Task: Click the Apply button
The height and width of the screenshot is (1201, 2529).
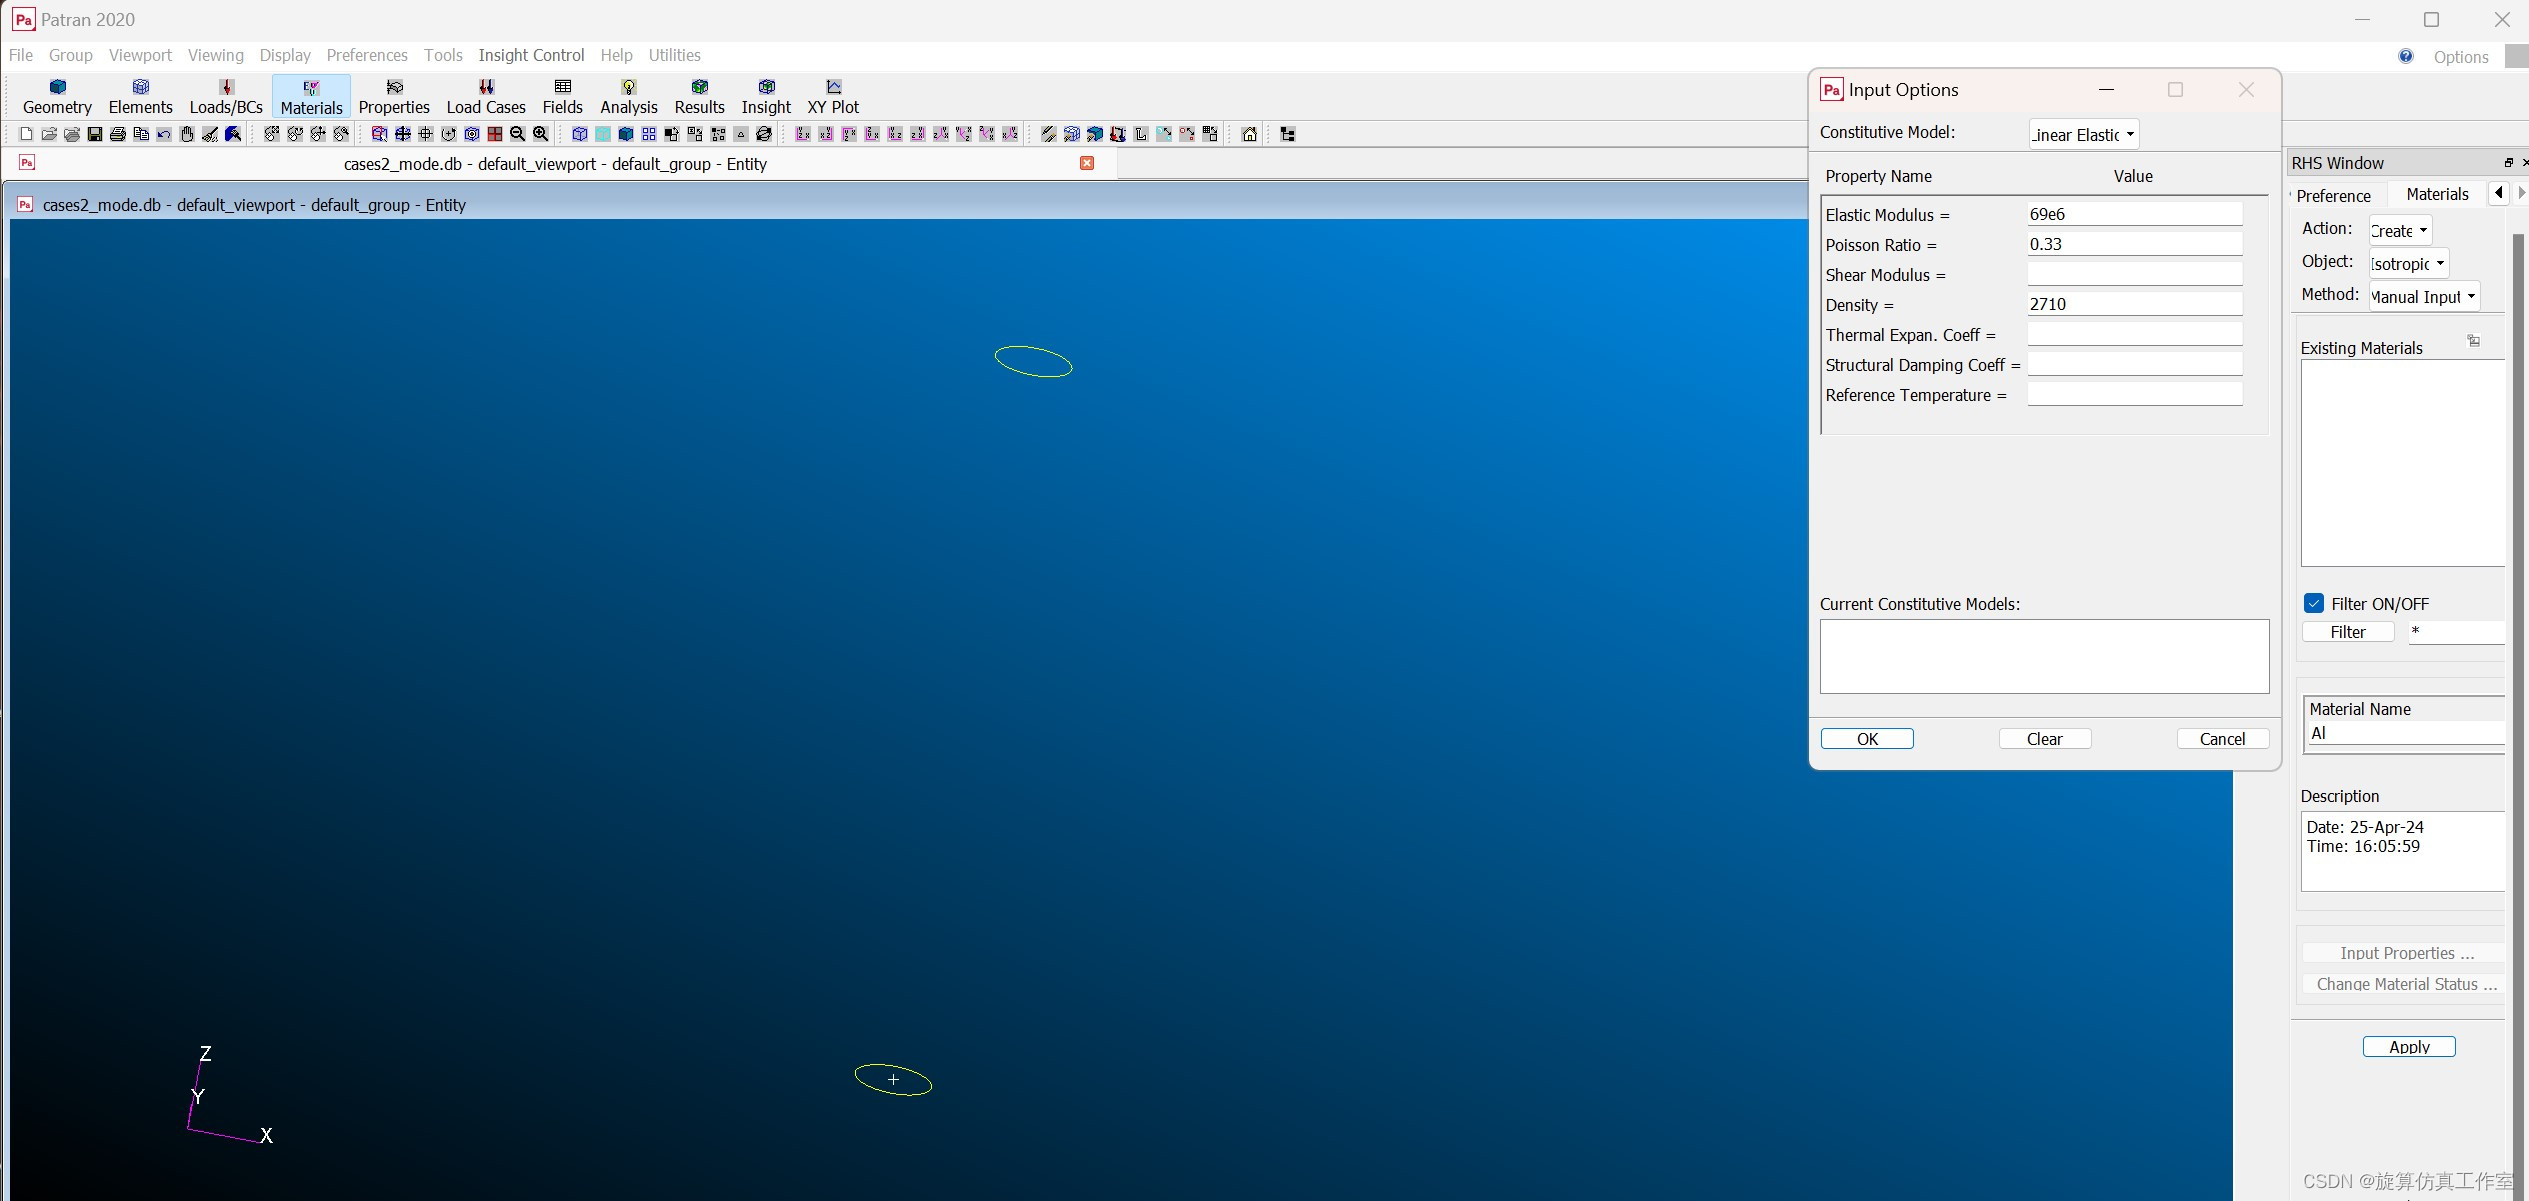Action: [2408, 1046]
